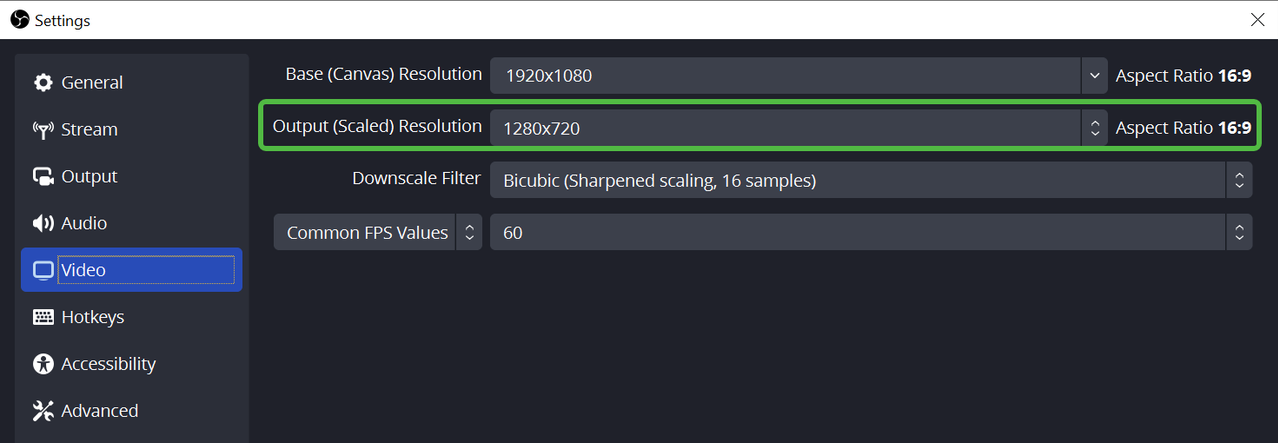Image resolution: width=1278 pixels, height=443 pixels.
Task: Click the Hotkeys keyboard icon
Action: [43, 317]
